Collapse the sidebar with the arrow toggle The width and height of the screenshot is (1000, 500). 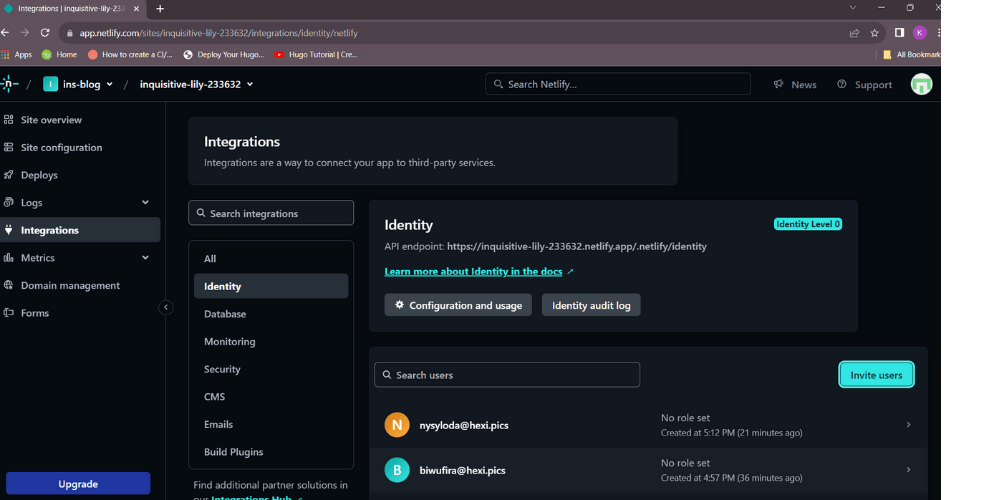(x=166, y=307)
